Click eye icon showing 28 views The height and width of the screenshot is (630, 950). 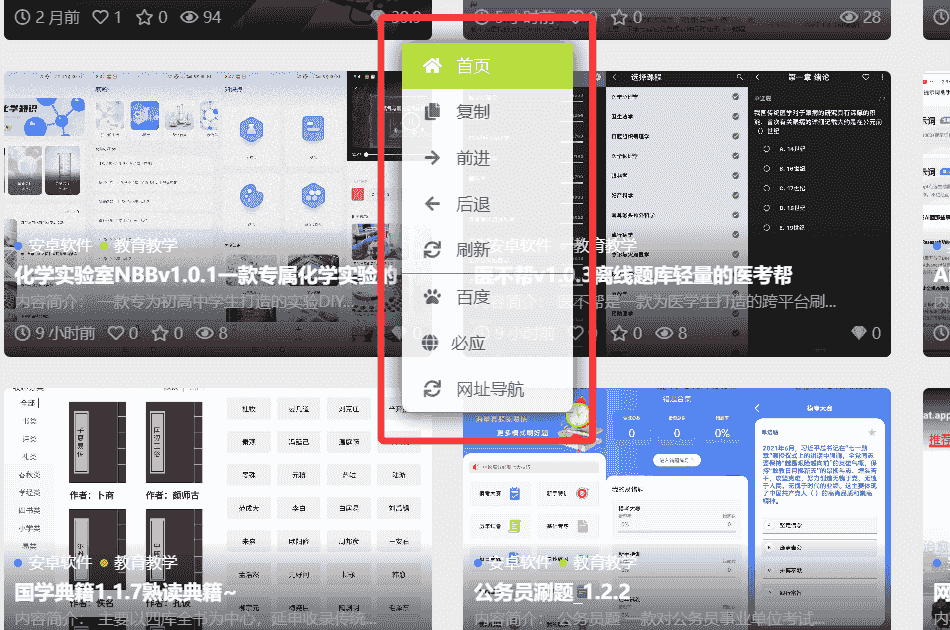tap(849, 16)
